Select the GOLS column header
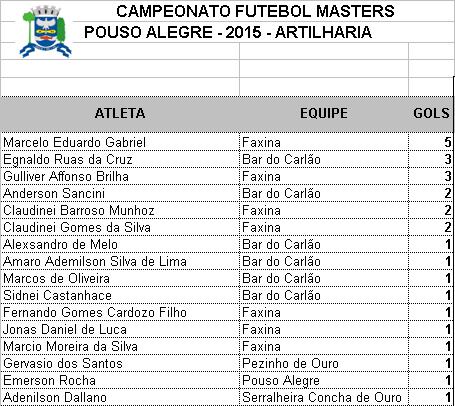Screen dimensions: 455x406 pyautogui.click(x=431, y=113)
